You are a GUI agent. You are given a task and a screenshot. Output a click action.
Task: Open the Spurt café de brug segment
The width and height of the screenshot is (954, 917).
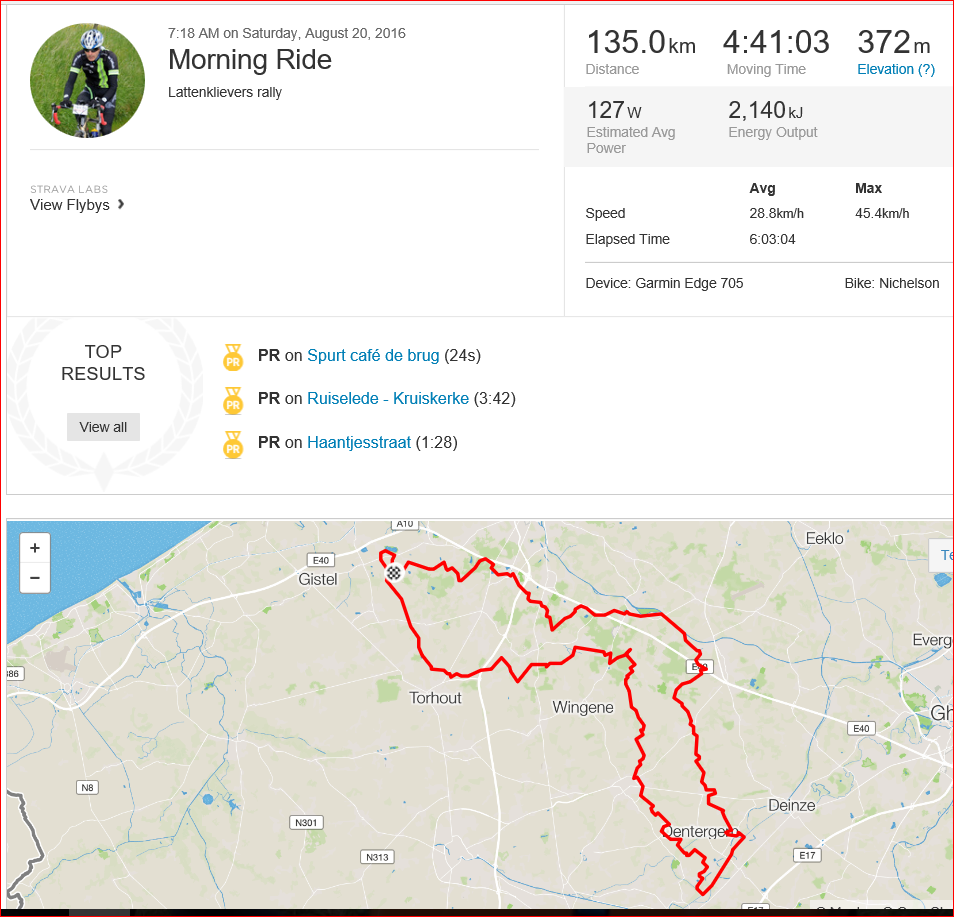pos(373,355)
